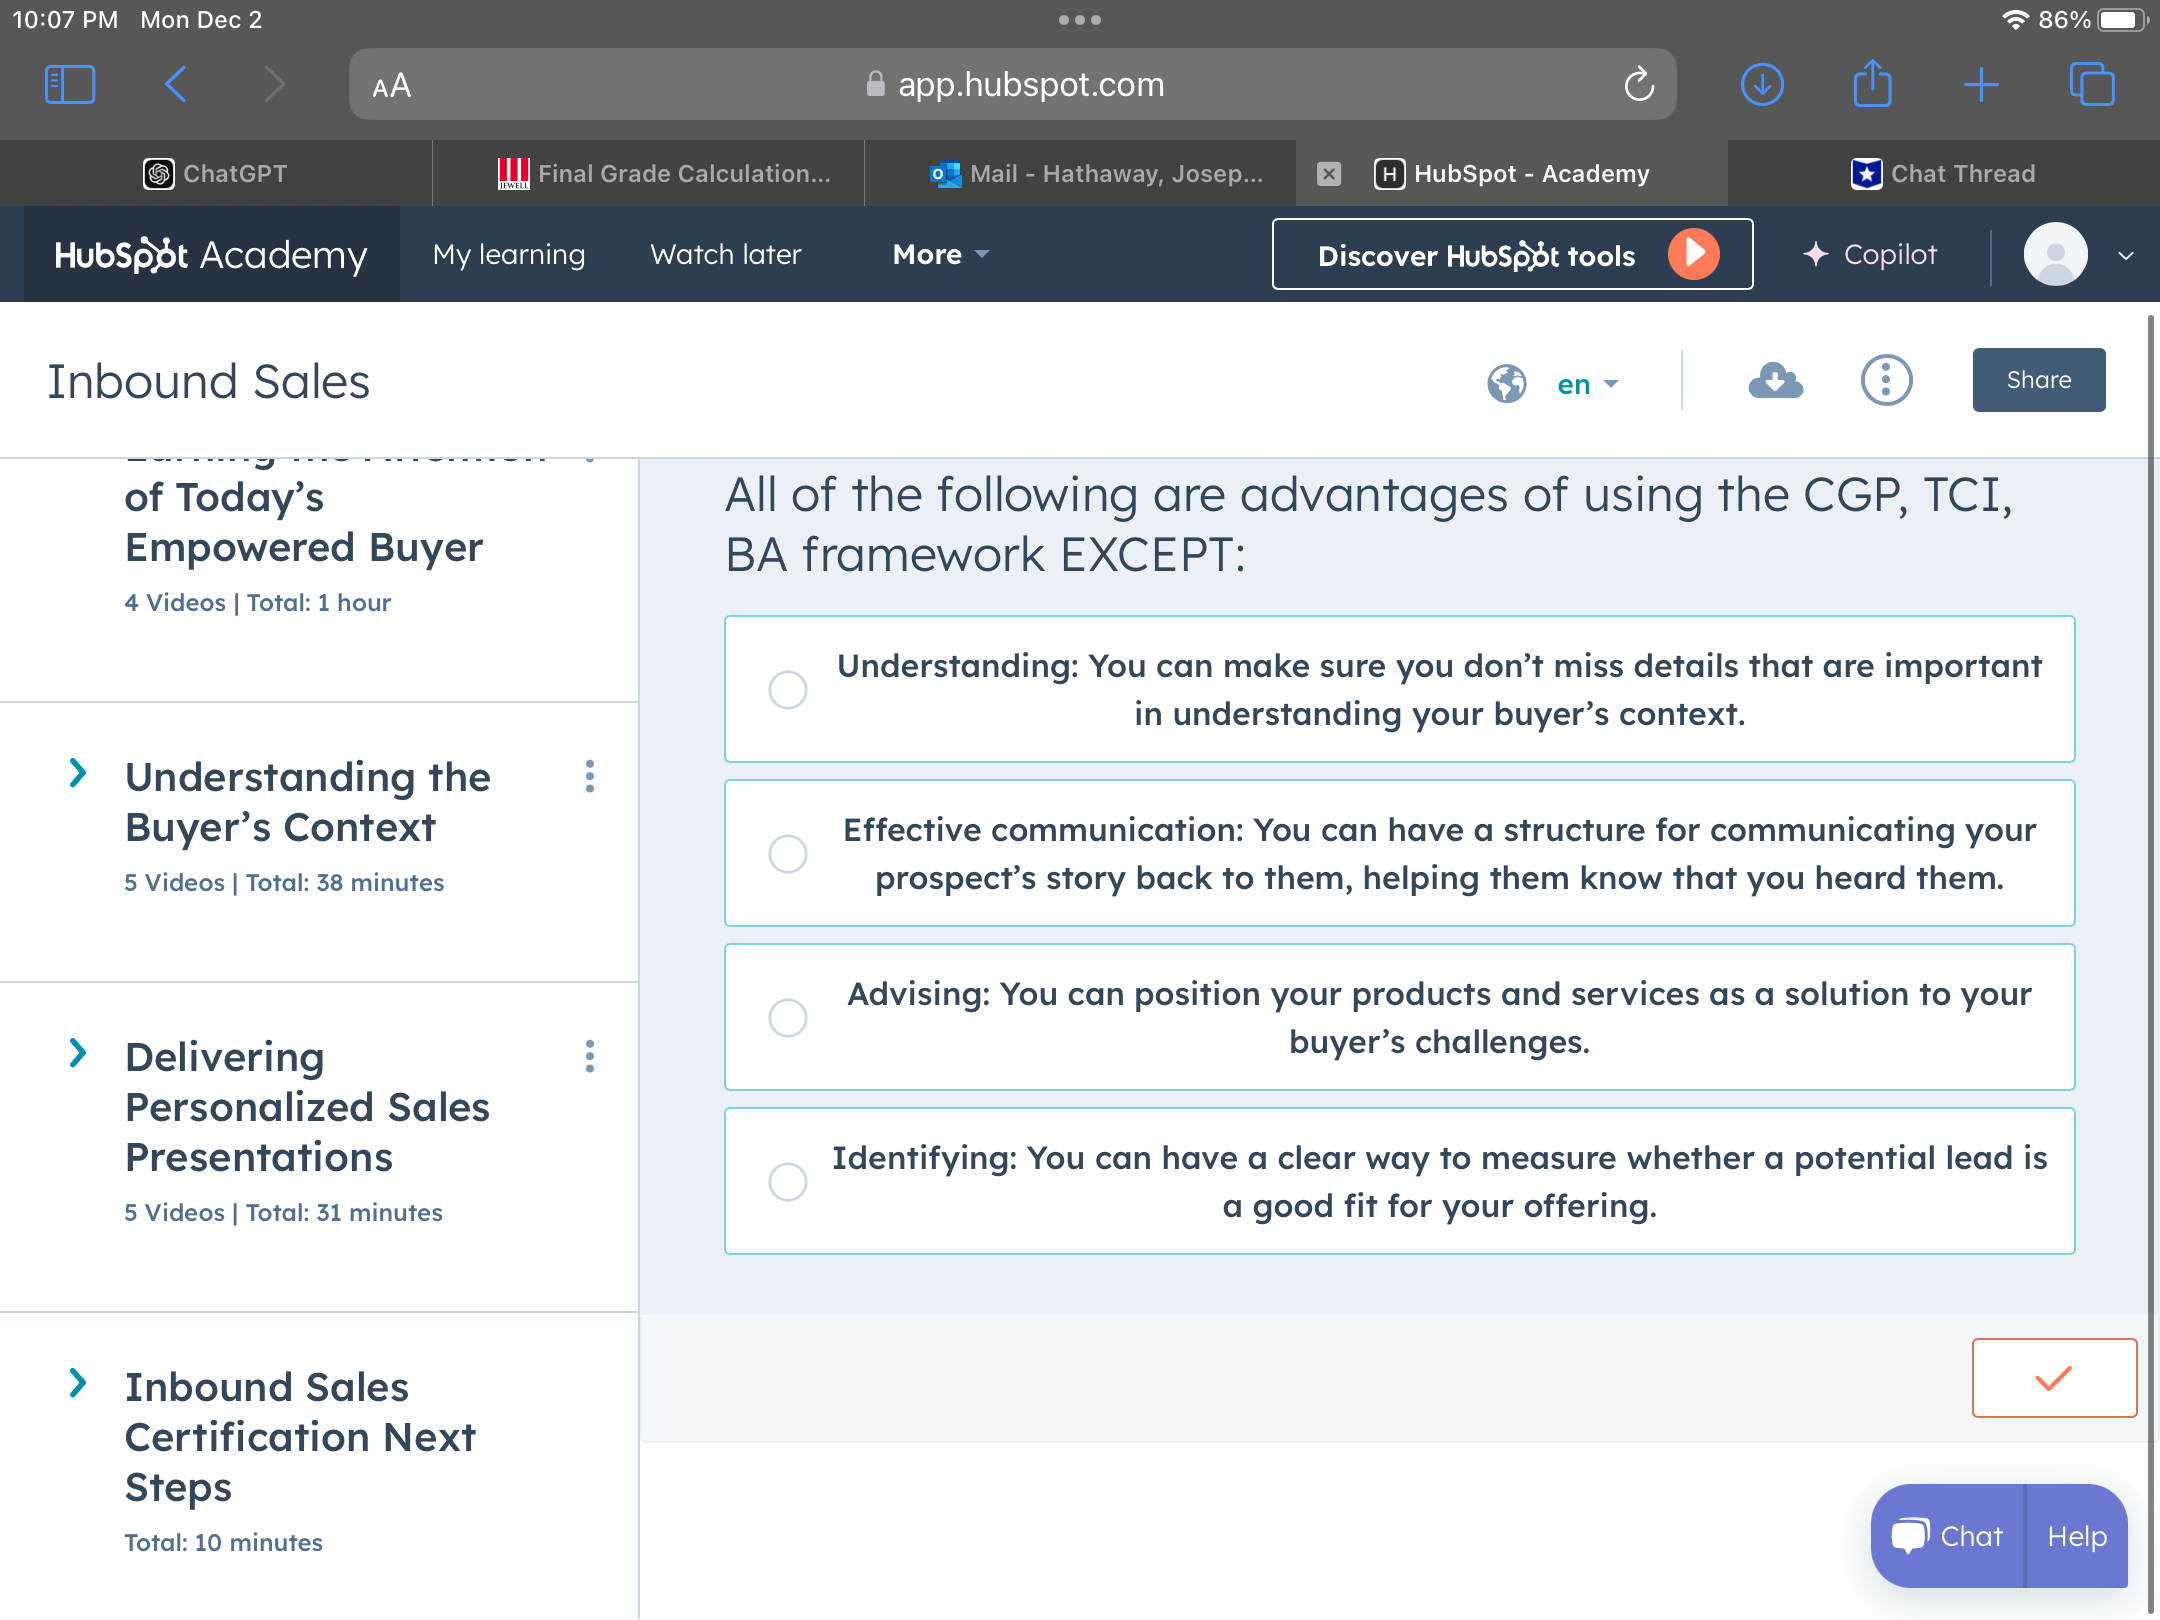2160x1620 pixels.
Task: Choose the Effective communication answer option
Action: 788,854
